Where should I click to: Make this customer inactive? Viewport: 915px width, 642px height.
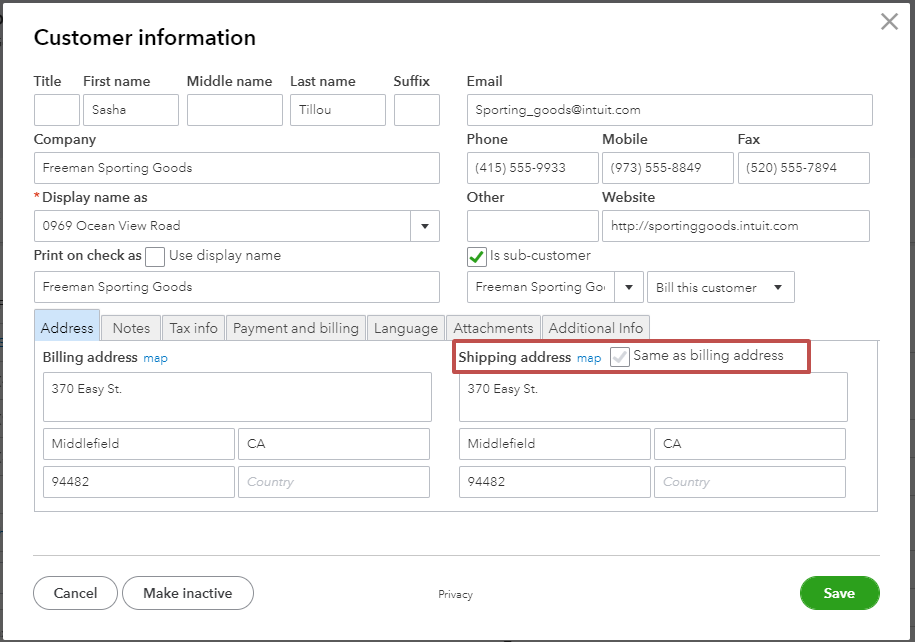point(188,592)
